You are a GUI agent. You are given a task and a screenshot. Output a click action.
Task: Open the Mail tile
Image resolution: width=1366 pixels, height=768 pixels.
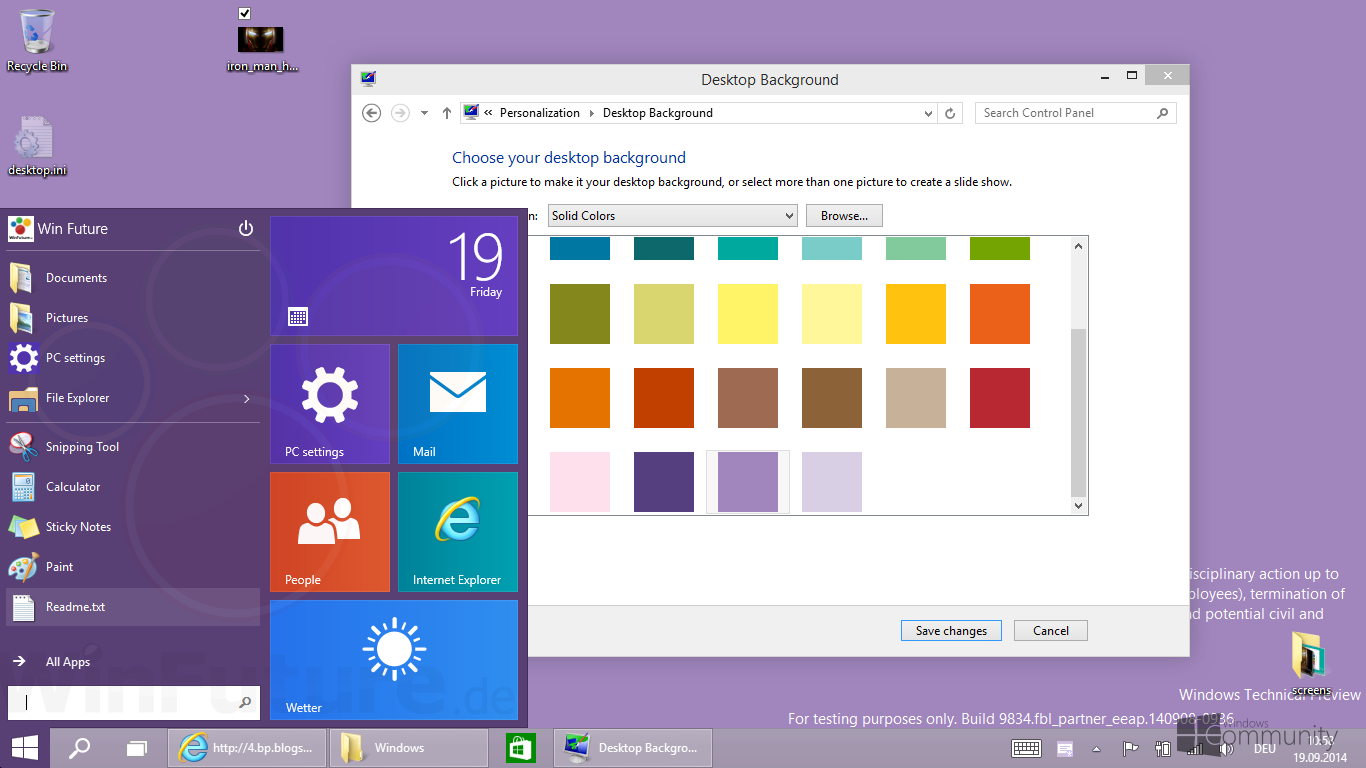coord(457,404)
